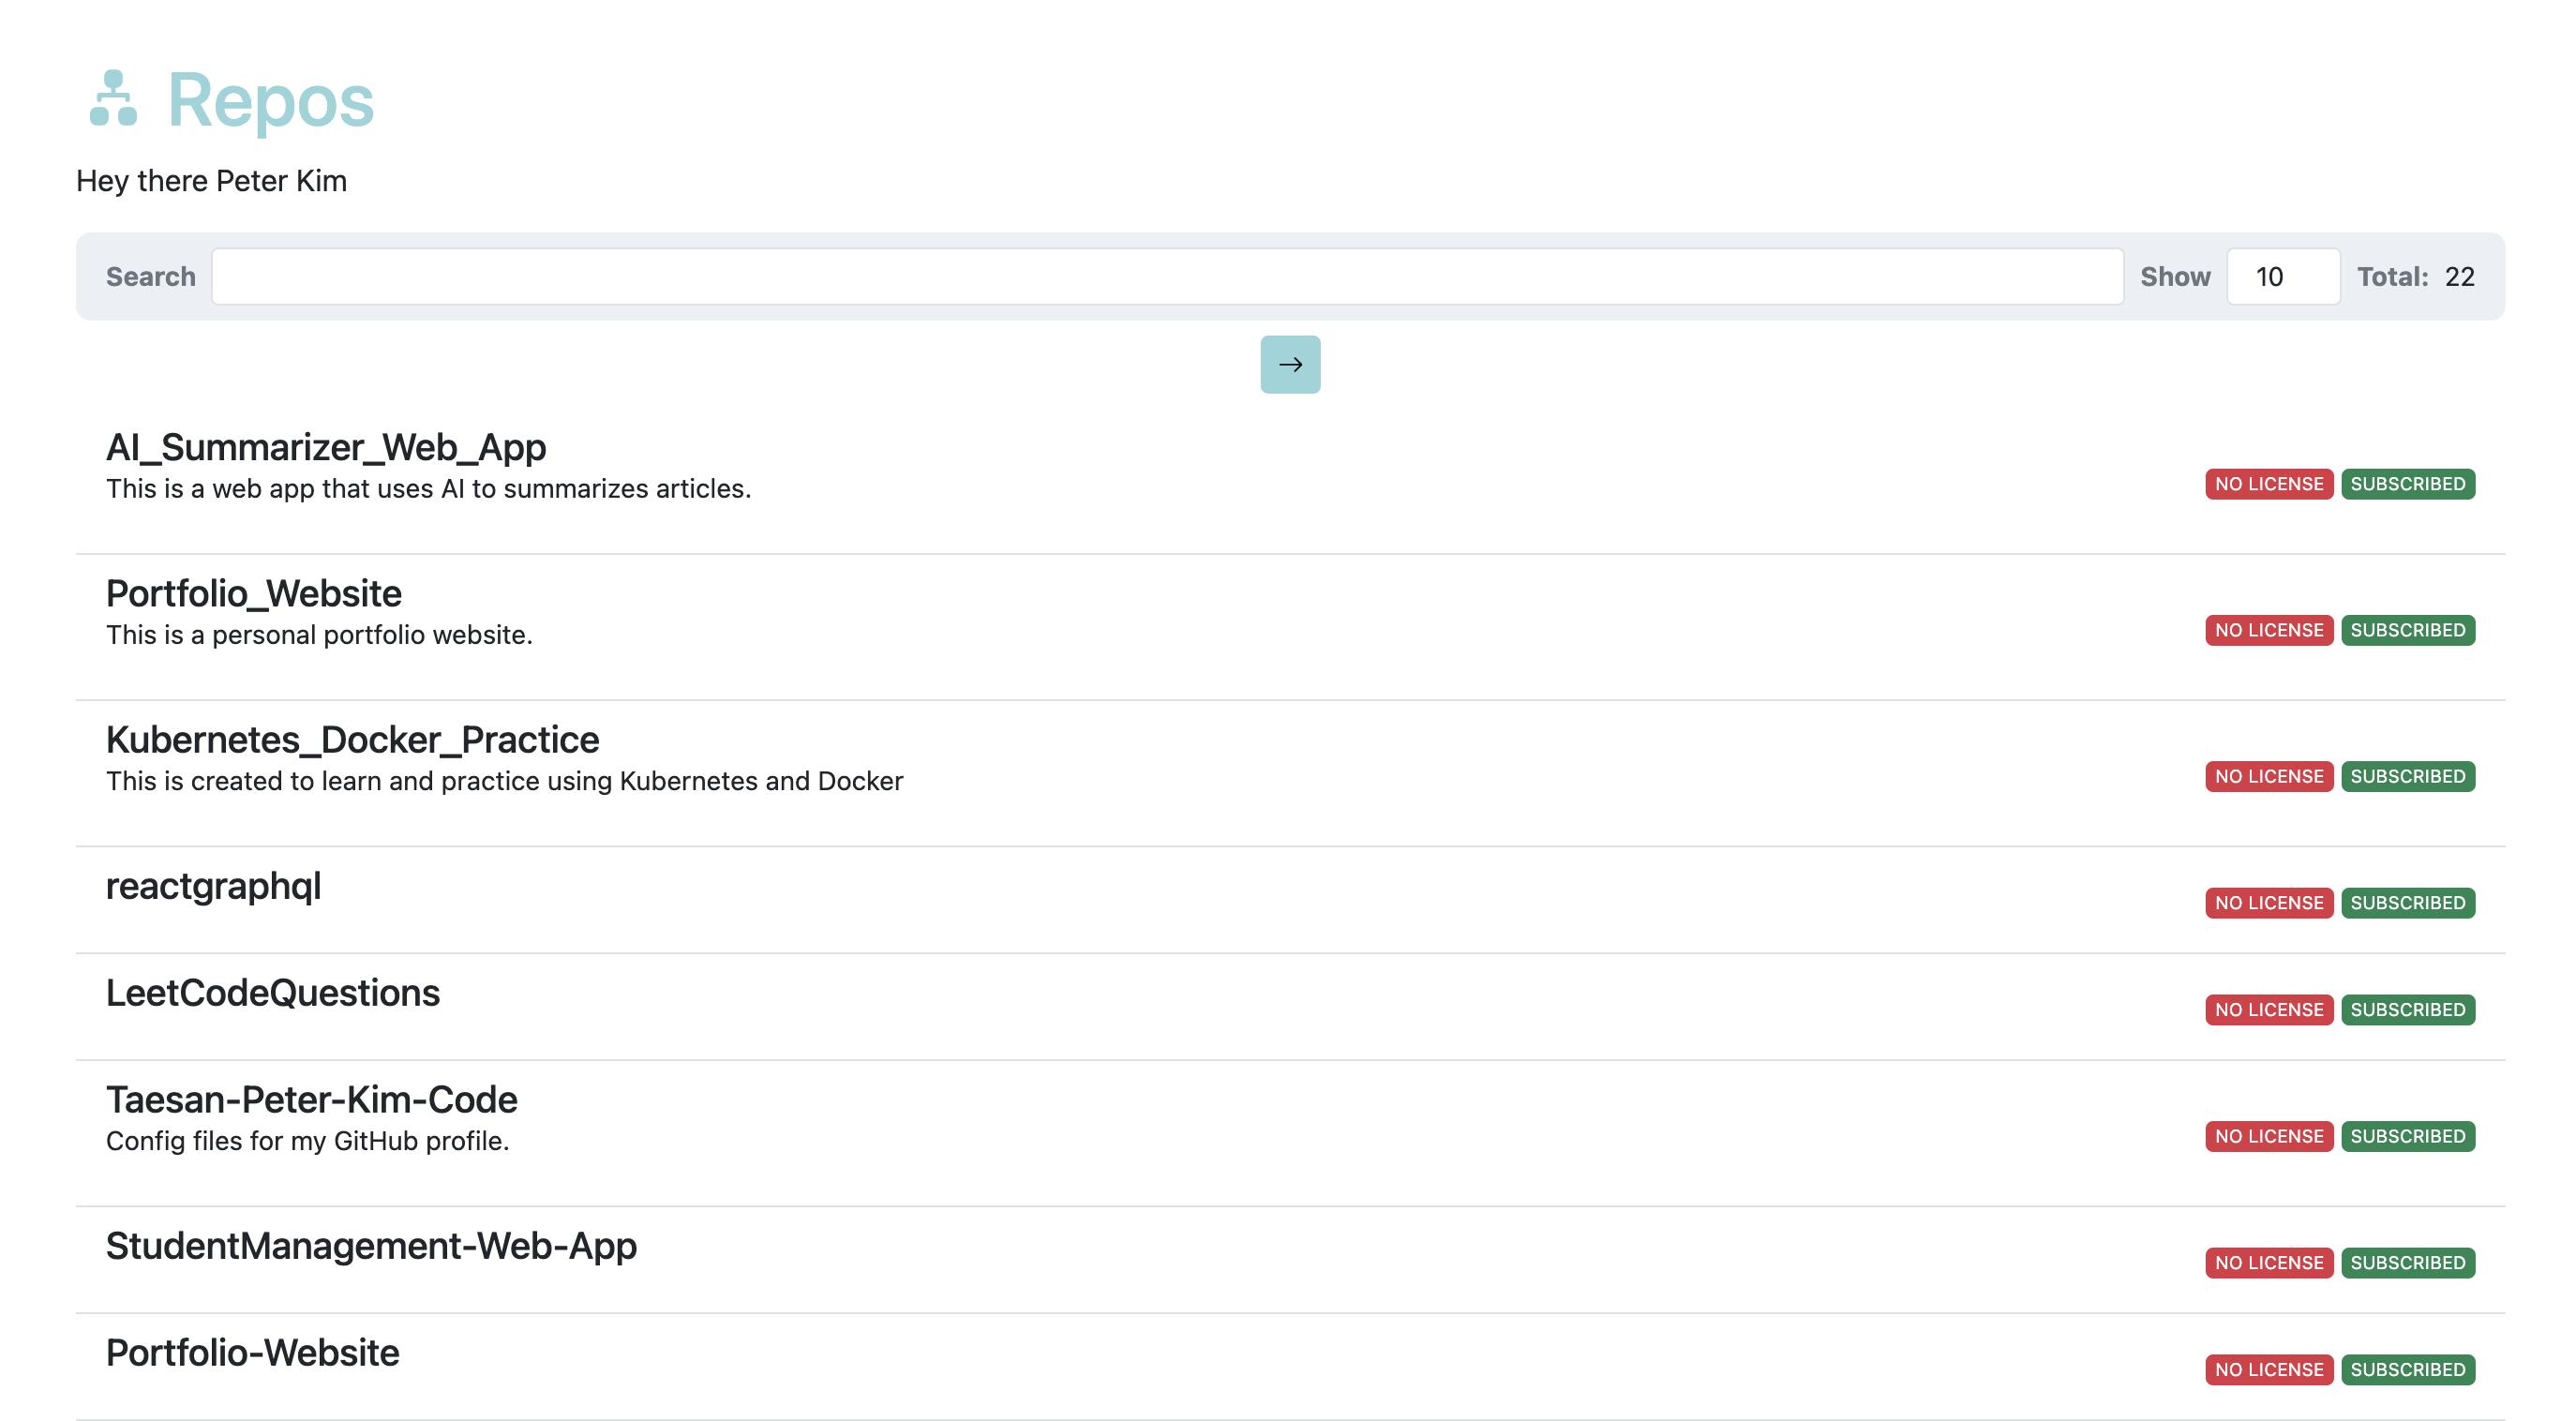The height and width of the screenshot is (1421, 2576).
Task: Click SUBSCRIBED badge on reactgraphql row
Action: 2406,902
